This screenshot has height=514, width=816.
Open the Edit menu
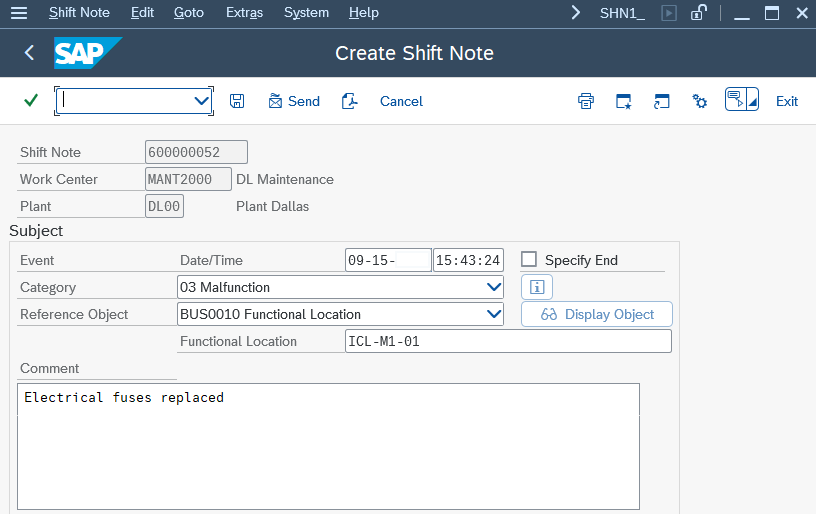pyautogui.click(x=142, y=12)
